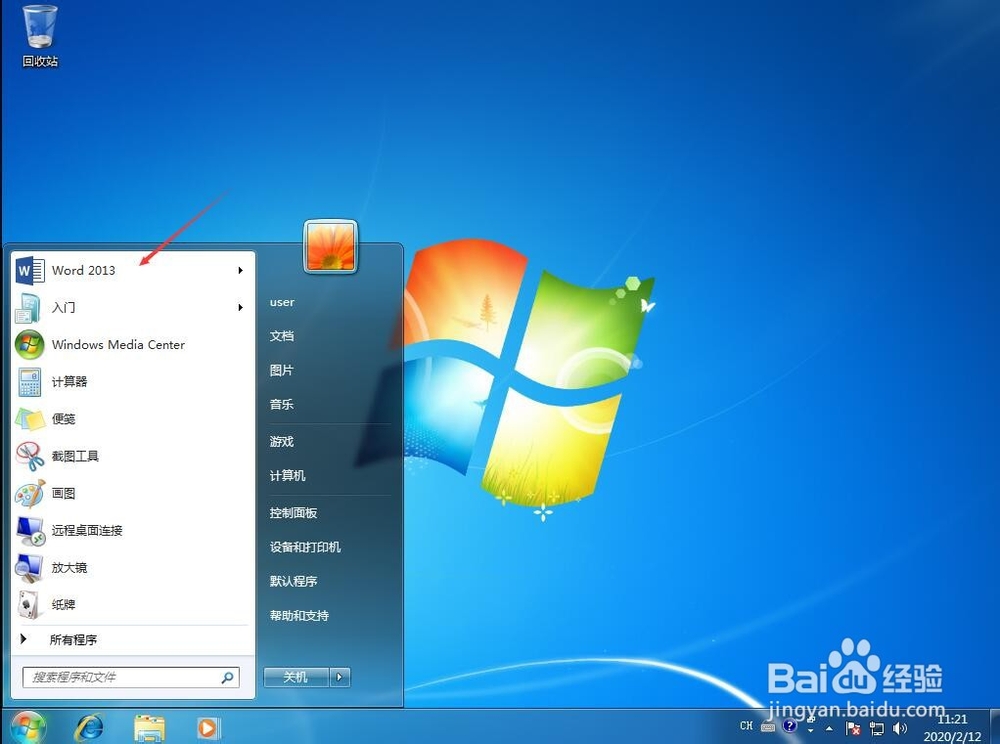Open 文档 Documents
1000x744 pixels.
[x=282, y=336]
